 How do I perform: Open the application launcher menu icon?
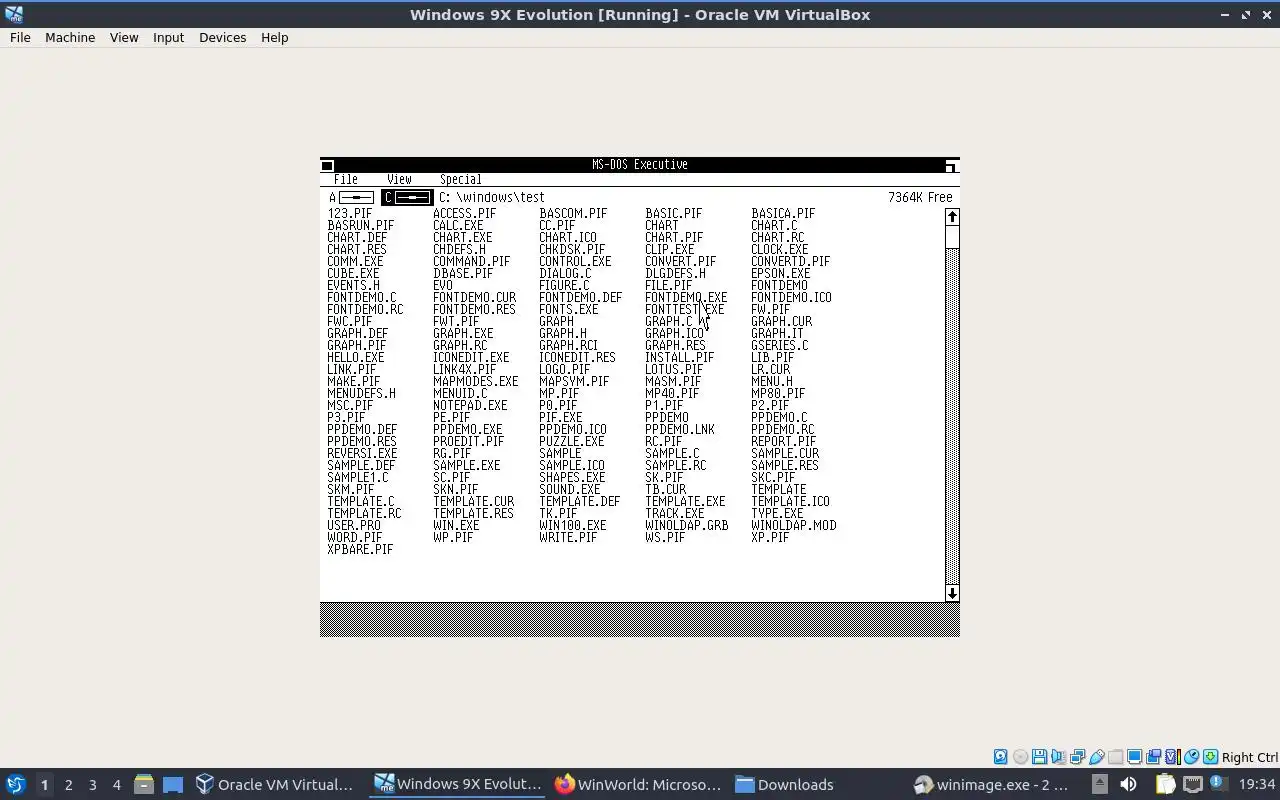coord(15,784)
